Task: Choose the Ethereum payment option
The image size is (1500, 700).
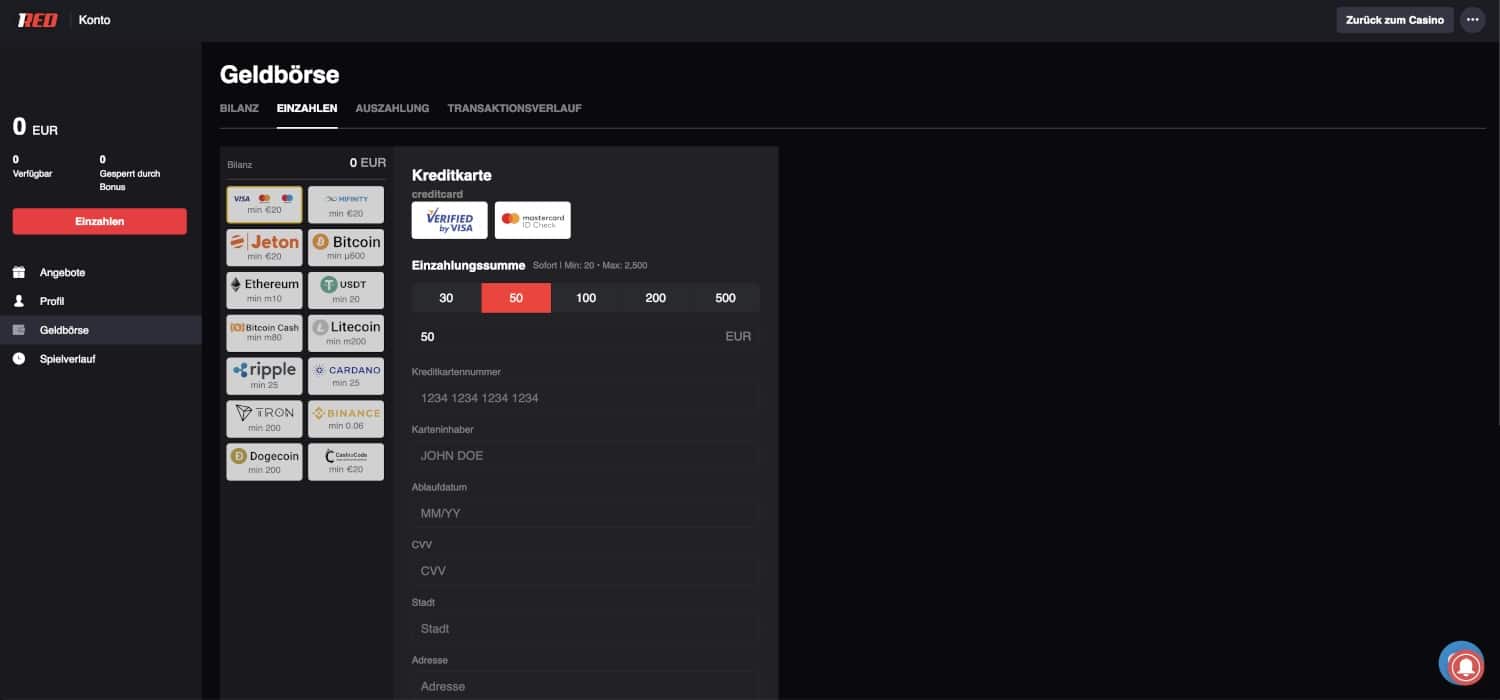Action: 264,290
